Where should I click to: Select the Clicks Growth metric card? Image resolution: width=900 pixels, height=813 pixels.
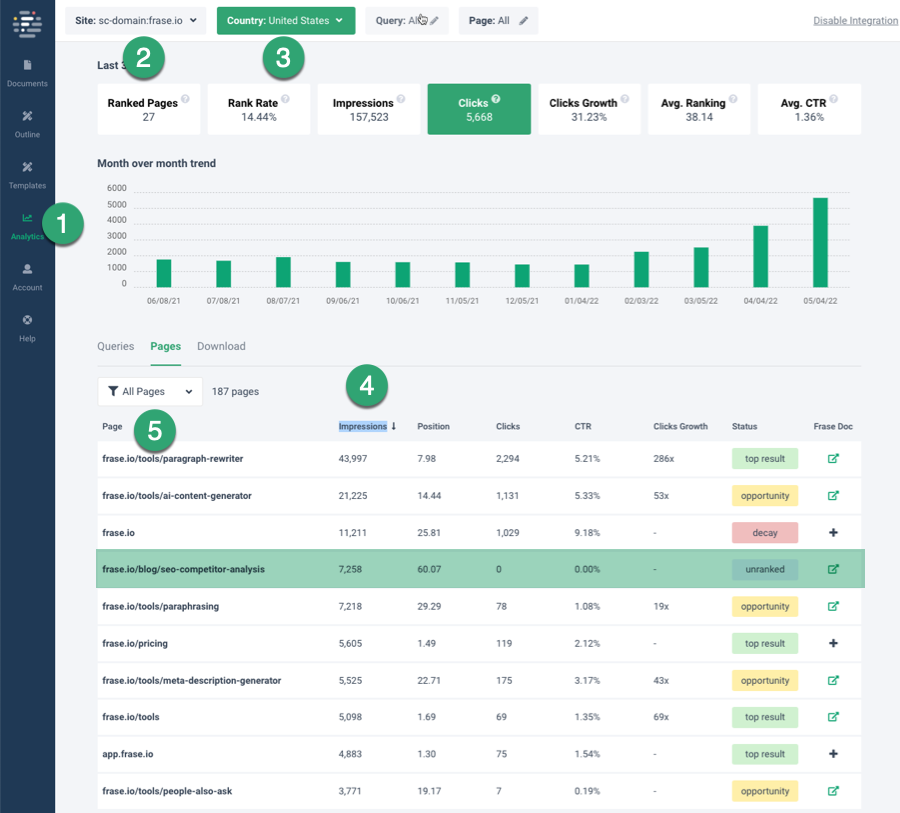coord(589,109)
